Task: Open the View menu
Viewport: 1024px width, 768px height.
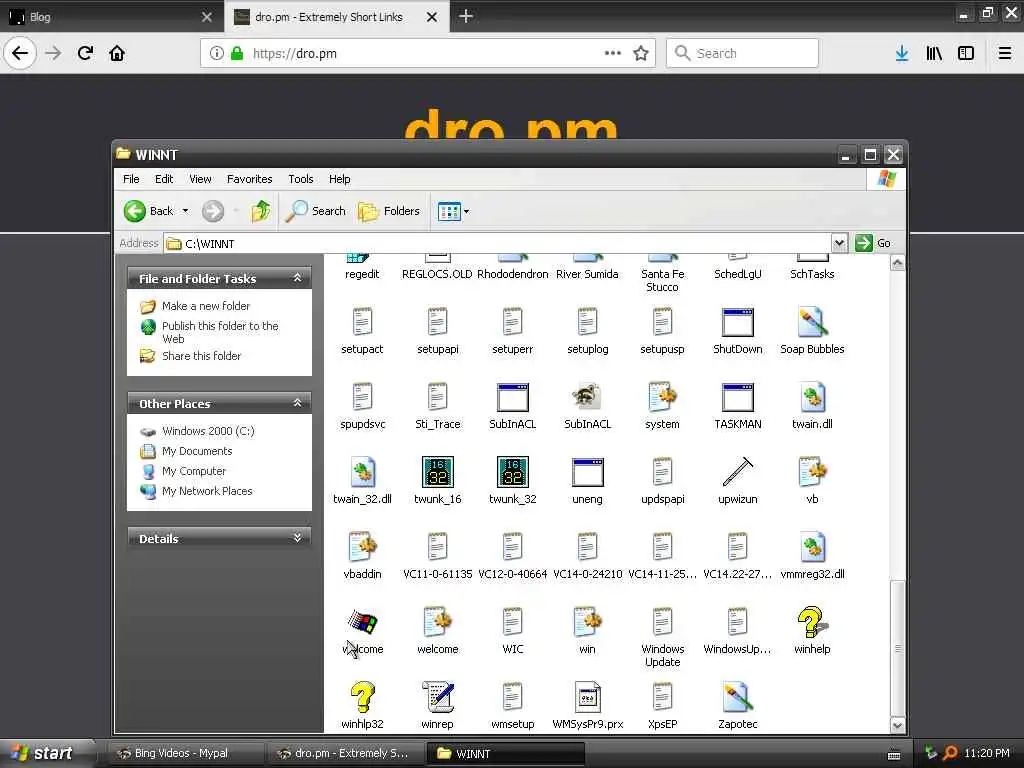Action: pyautogui.click(x=200, y=179)
